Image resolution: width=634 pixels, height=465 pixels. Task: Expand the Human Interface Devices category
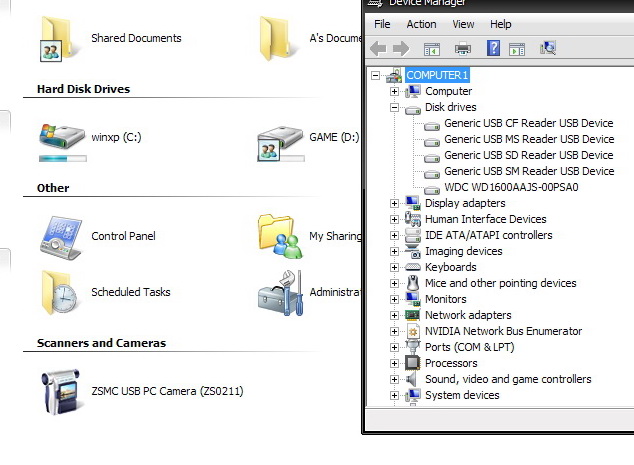coord(394,219)
